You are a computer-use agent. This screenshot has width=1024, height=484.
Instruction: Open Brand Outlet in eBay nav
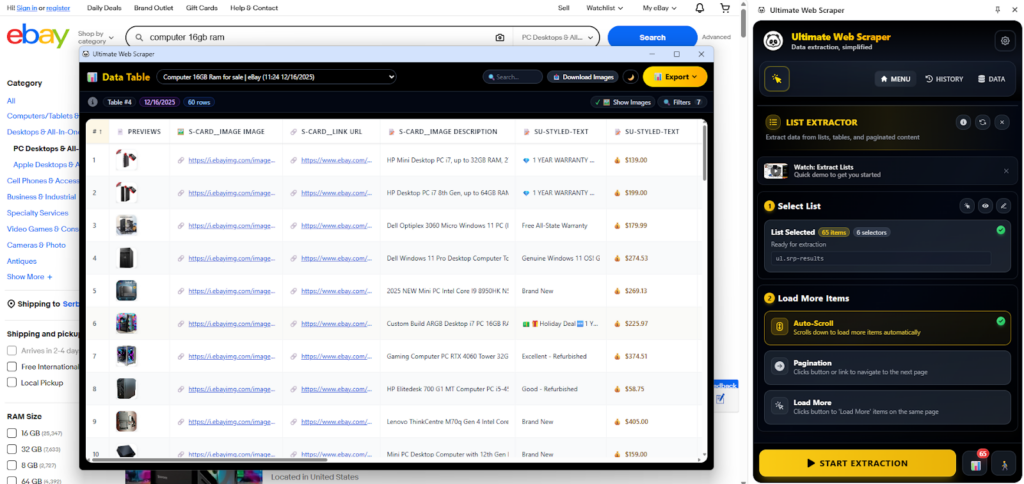(x=152, y=8)
